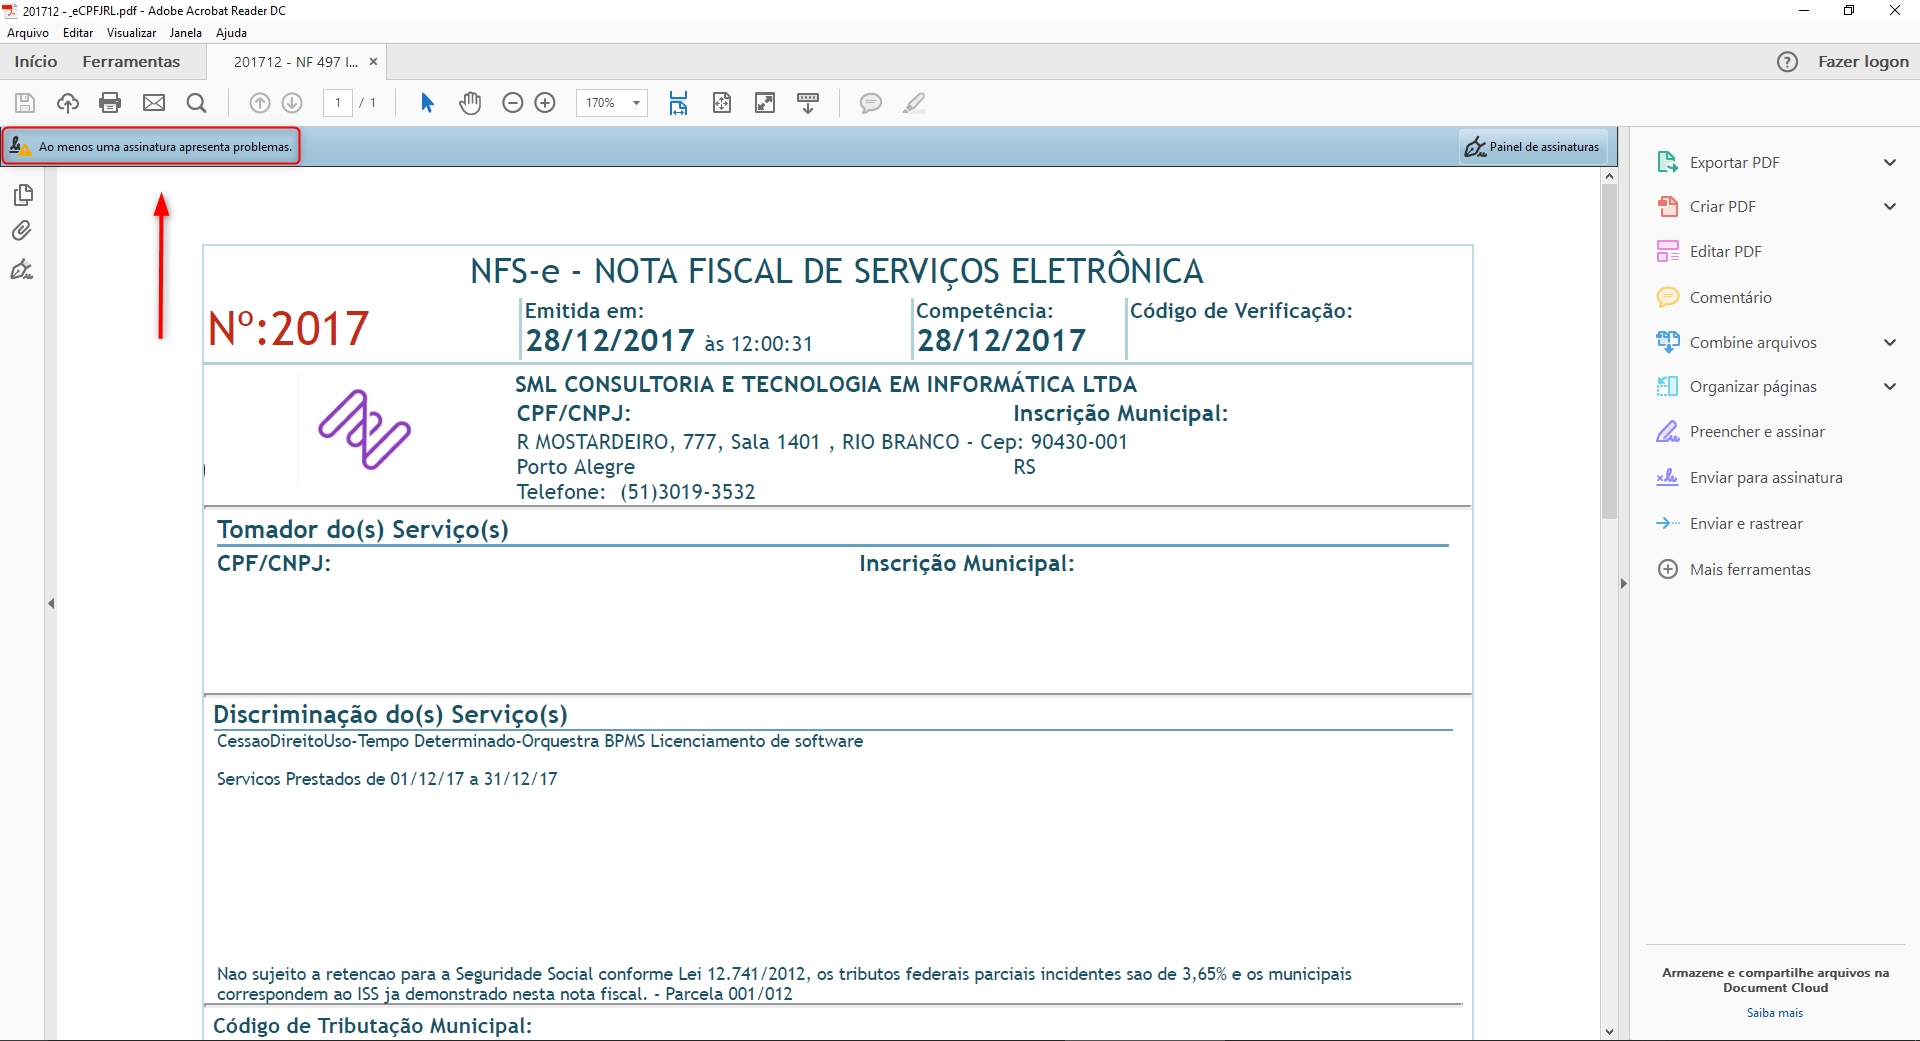Expand the Combine arquivos section
Image resolution: width=1920 pixels, height=1041 pixels.
pyautogui.click(x=1889, y=343)
